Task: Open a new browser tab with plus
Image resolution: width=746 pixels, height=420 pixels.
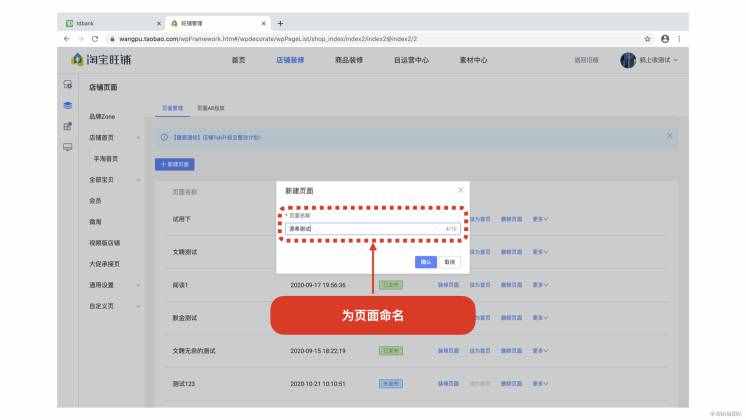Action: pos(280,23)
